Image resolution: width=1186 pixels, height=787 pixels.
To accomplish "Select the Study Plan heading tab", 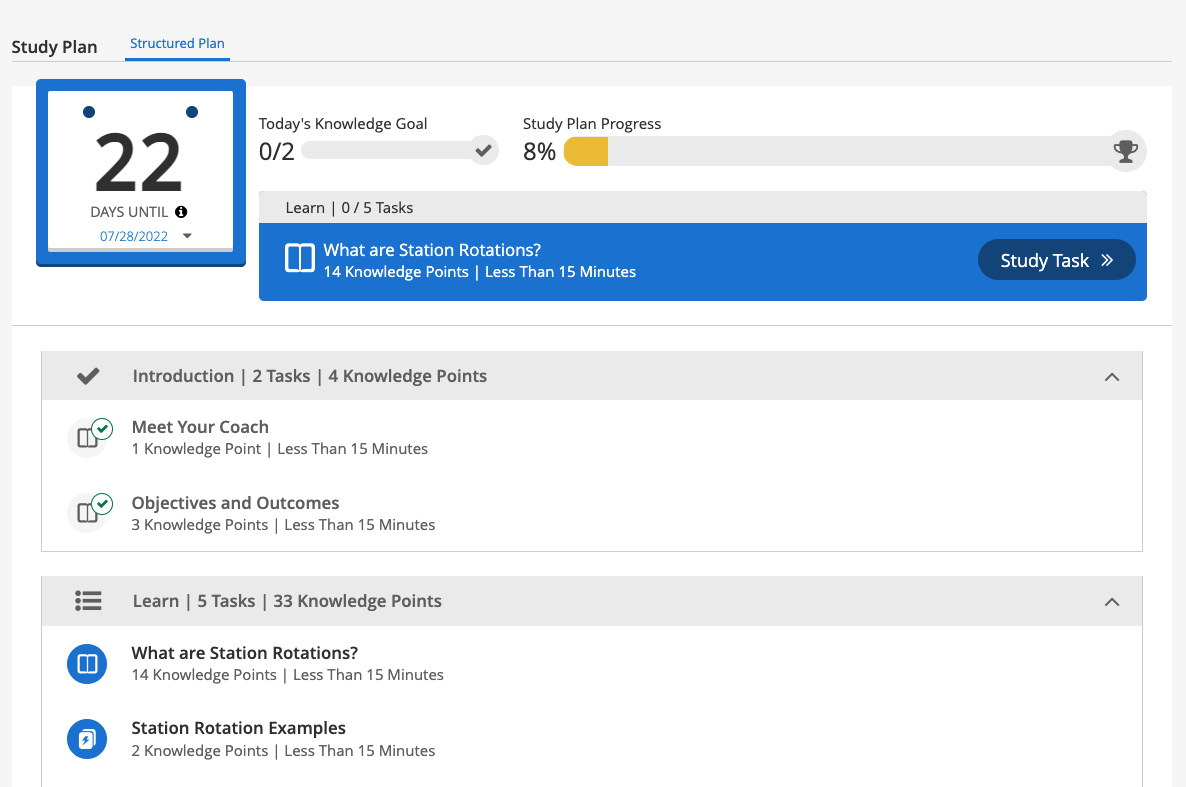I will click(54, 47).
